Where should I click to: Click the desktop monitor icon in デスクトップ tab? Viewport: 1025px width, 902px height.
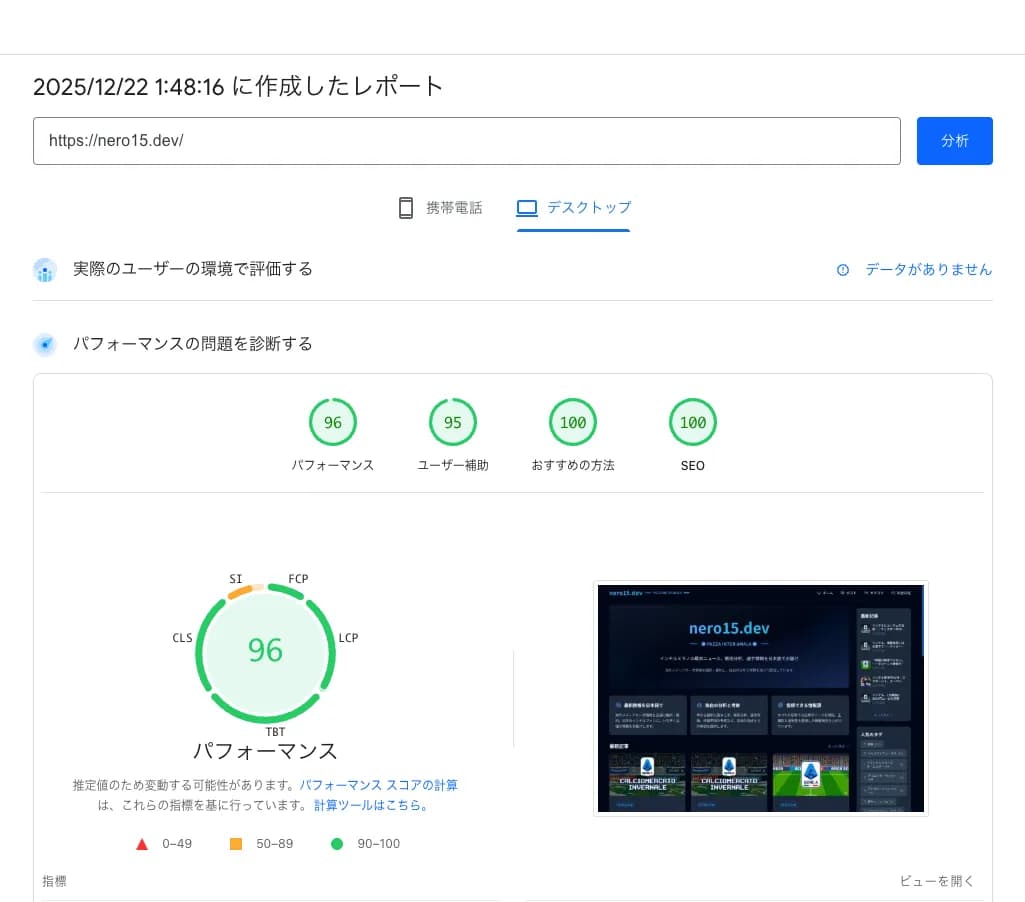526,207
